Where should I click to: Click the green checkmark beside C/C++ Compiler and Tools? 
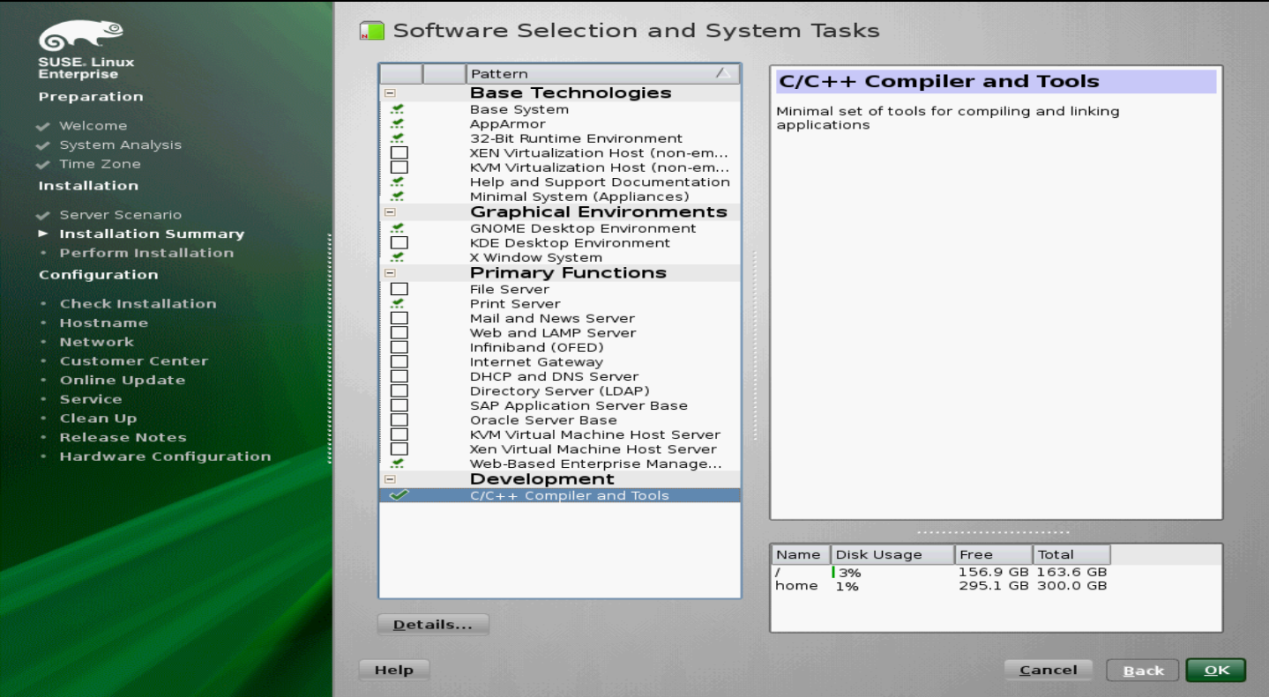(x=399, y=496)
